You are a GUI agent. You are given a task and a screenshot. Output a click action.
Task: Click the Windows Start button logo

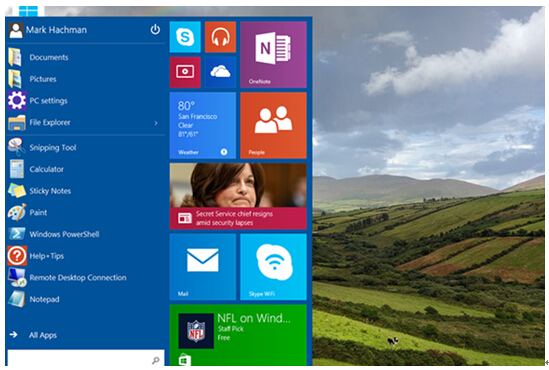(x=28, y=11)
